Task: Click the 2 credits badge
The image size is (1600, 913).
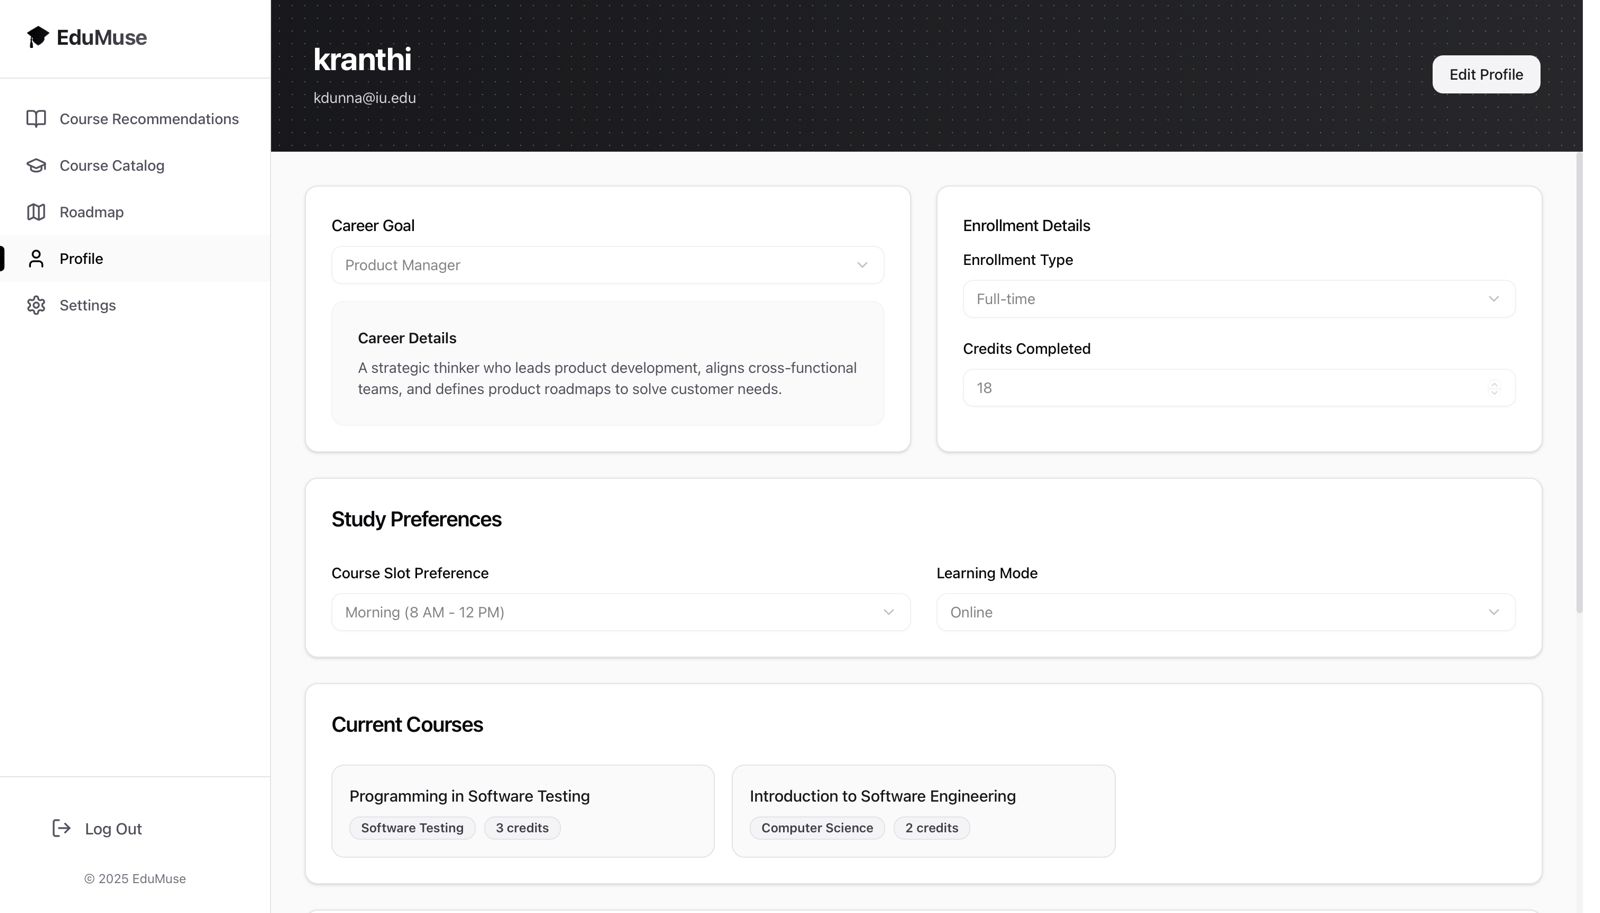Action: [932, 828]
